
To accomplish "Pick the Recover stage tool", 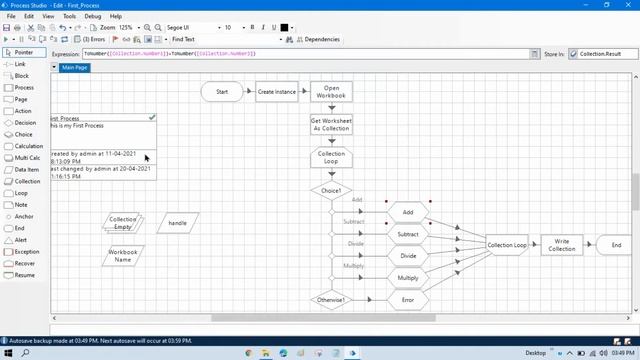I will (19, 264).
